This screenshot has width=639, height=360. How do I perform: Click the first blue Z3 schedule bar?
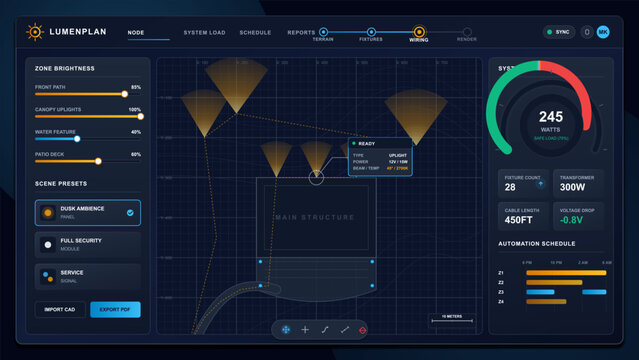(540, 292)
